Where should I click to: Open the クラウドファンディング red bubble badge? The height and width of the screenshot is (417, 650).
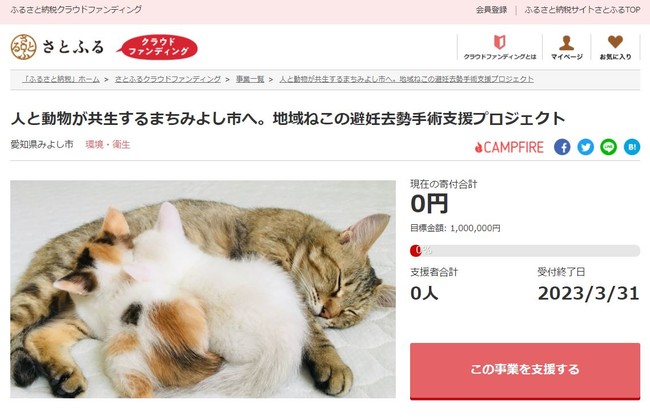pos(158,47)
